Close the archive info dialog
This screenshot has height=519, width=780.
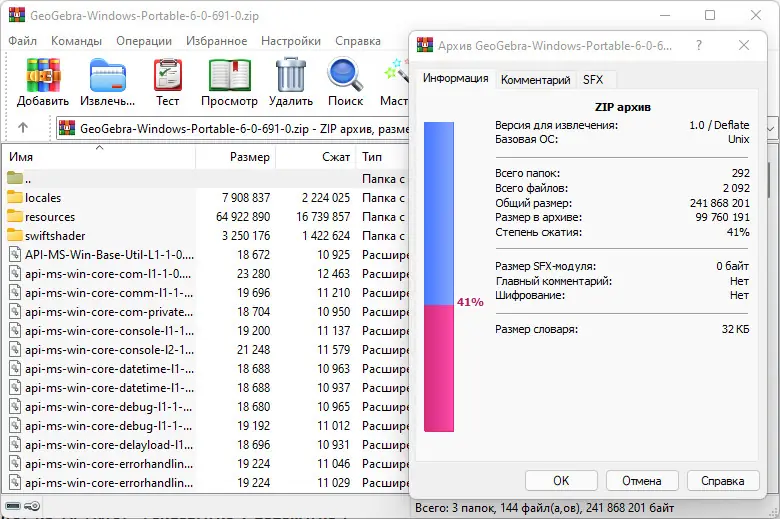tap(744, 45)
